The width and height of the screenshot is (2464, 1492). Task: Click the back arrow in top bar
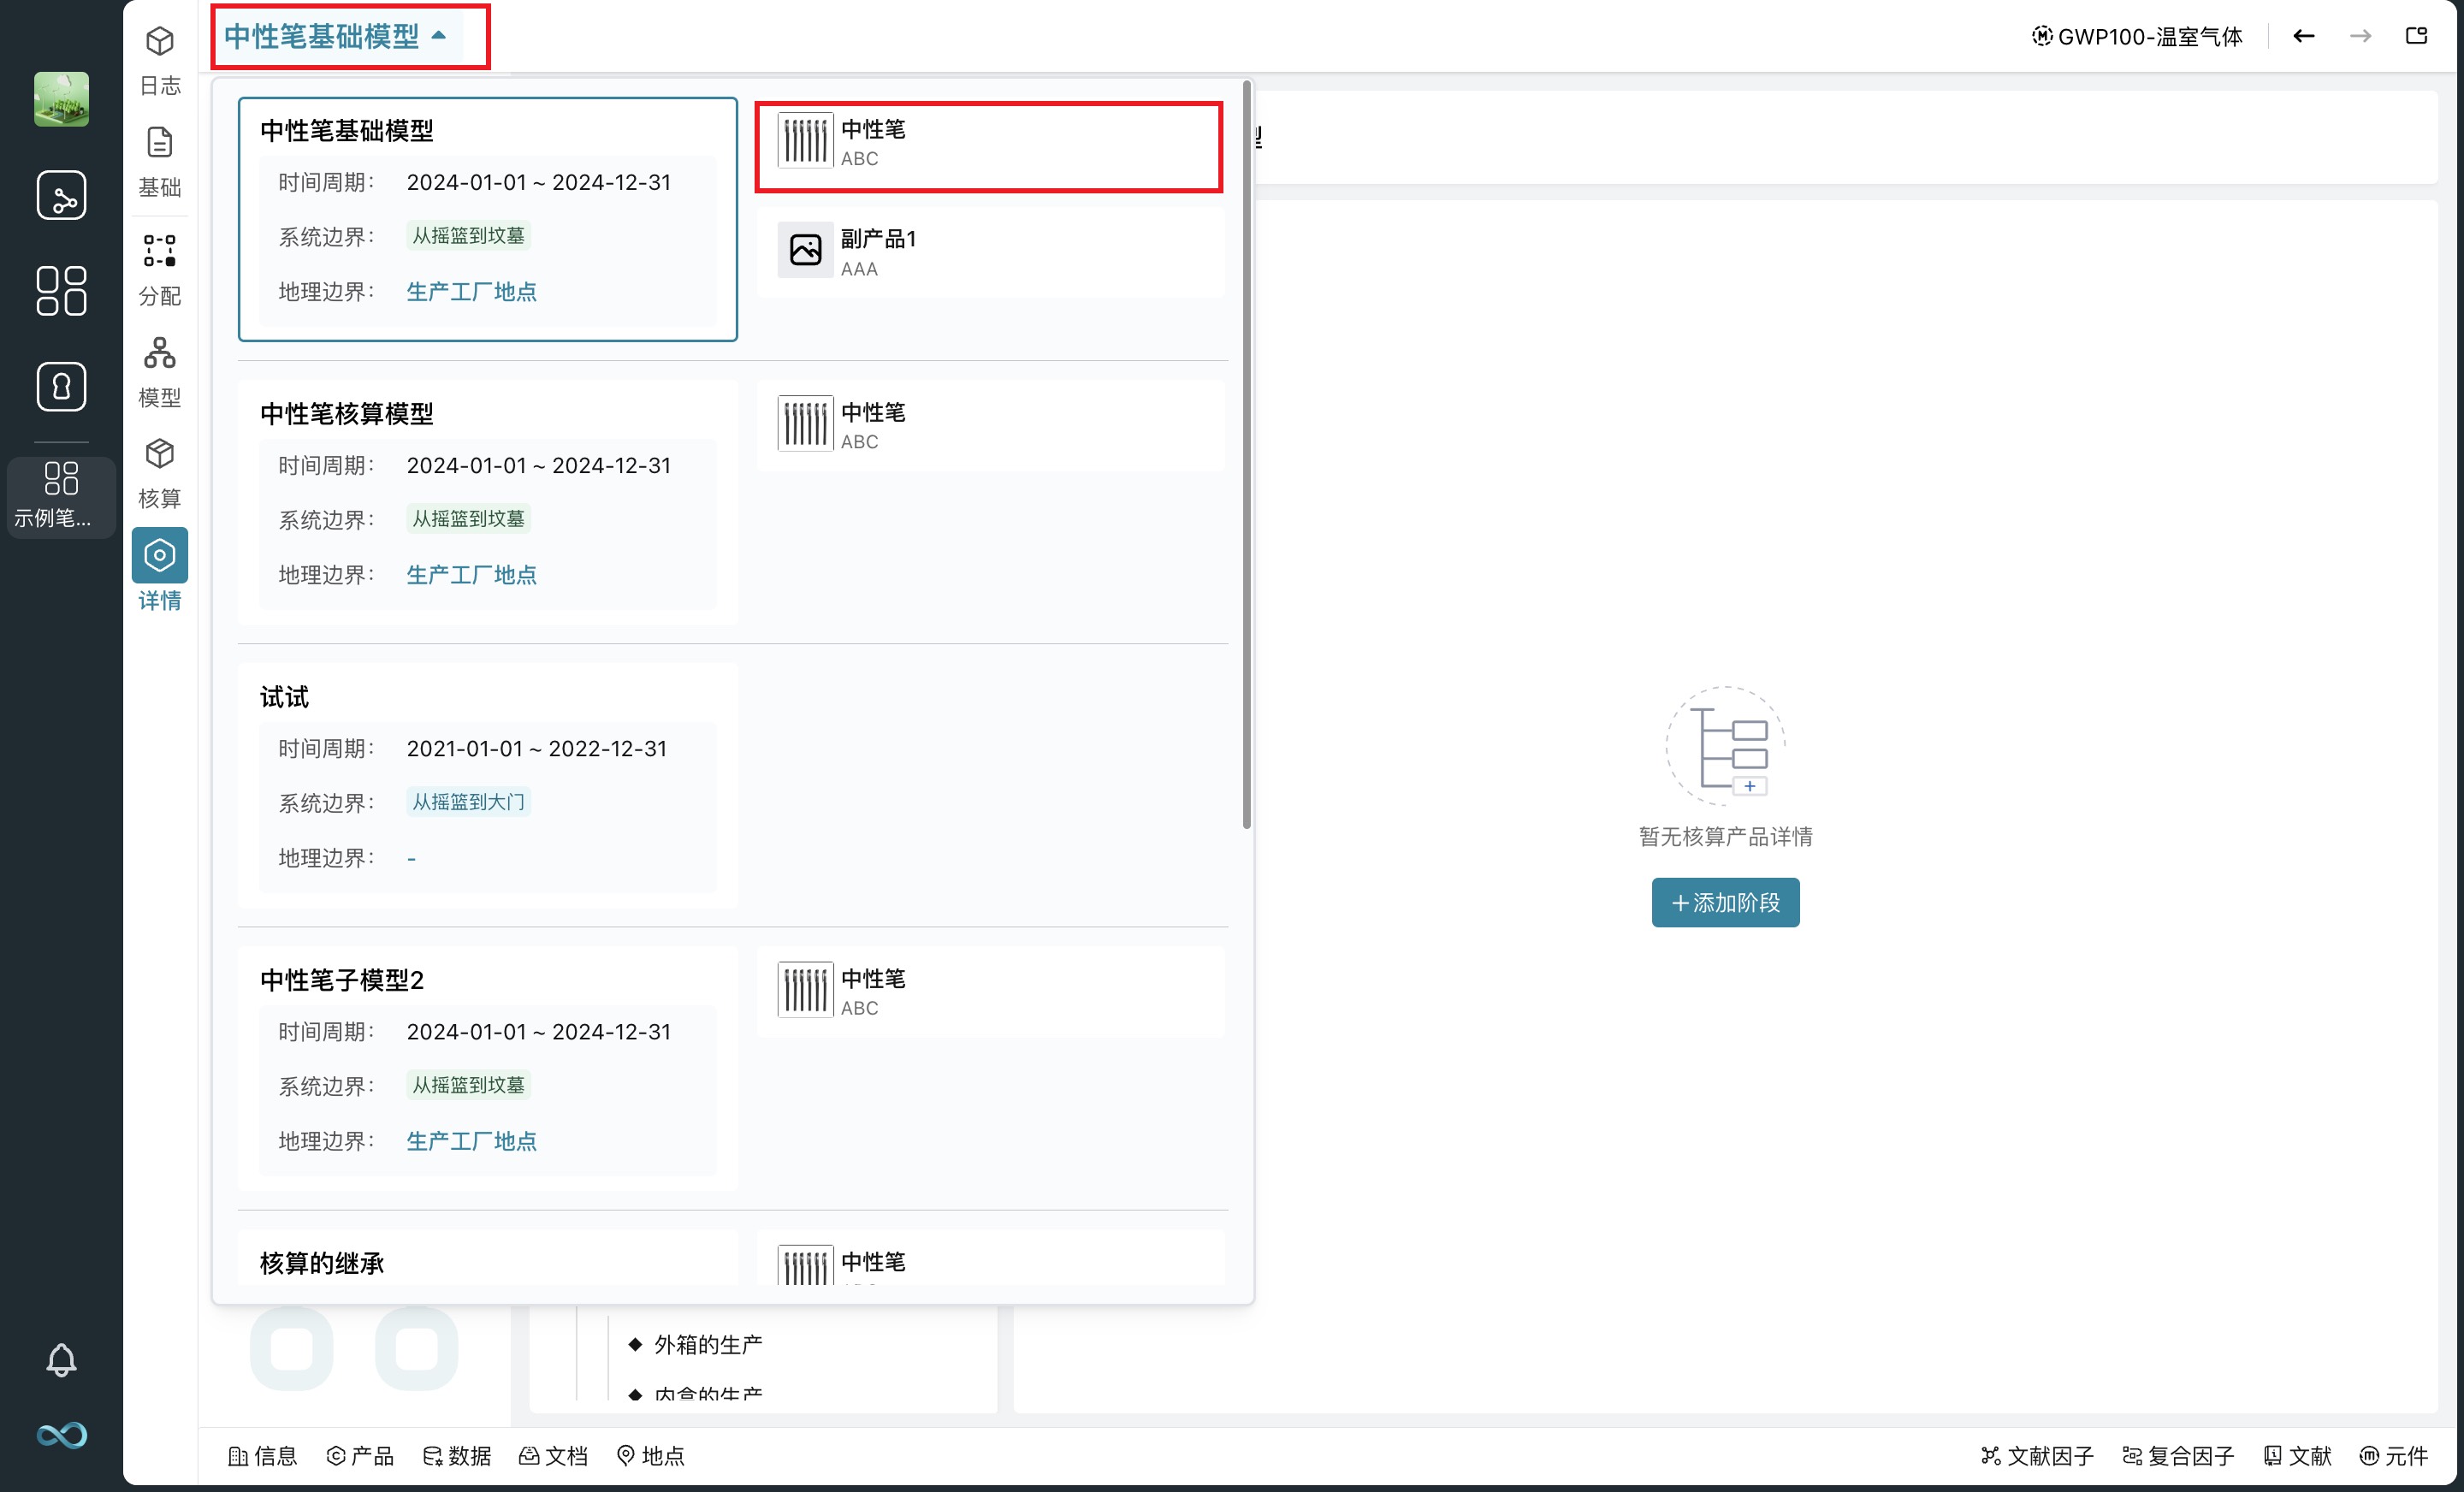[2303, 37]
